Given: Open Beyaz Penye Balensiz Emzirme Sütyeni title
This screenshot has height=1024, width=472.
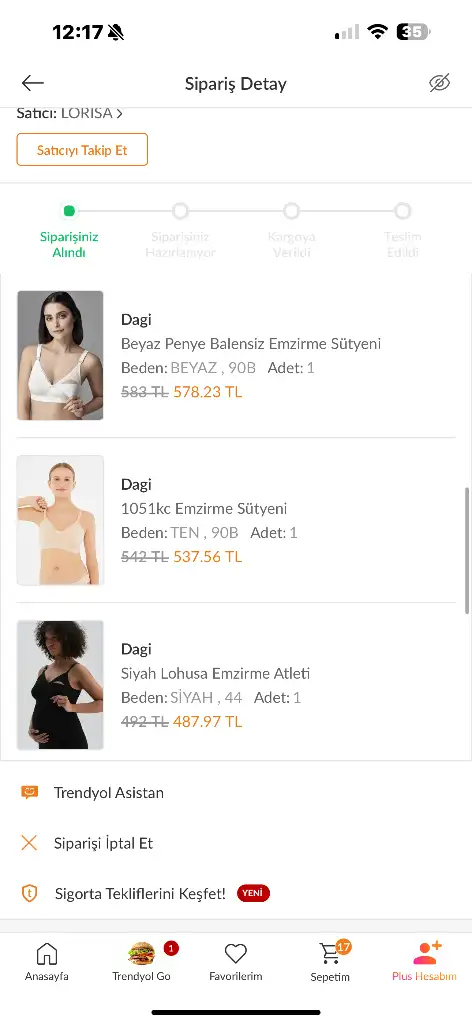Looking at the screenshot, I should pos(251,344).
